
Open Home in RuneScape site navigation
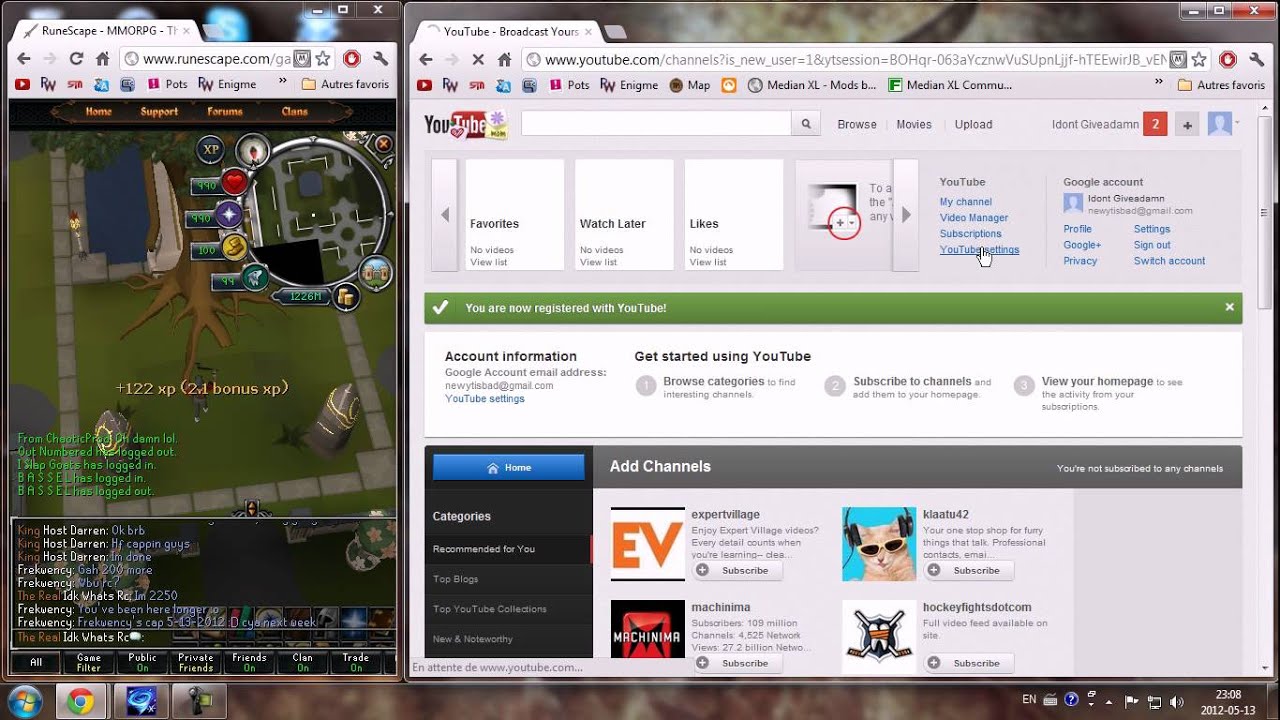point(98,112)
